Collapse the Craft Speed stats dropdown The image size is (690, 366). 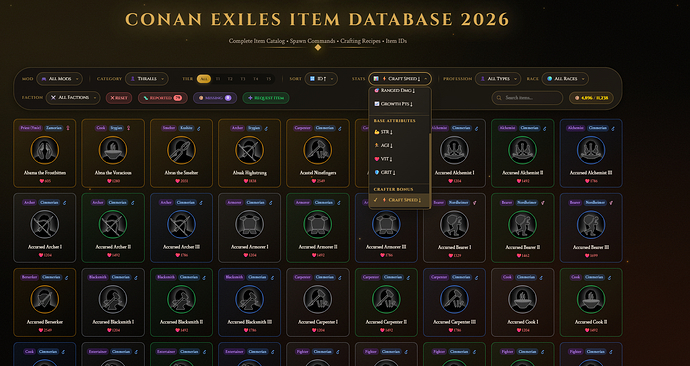(x=400, y=79)
